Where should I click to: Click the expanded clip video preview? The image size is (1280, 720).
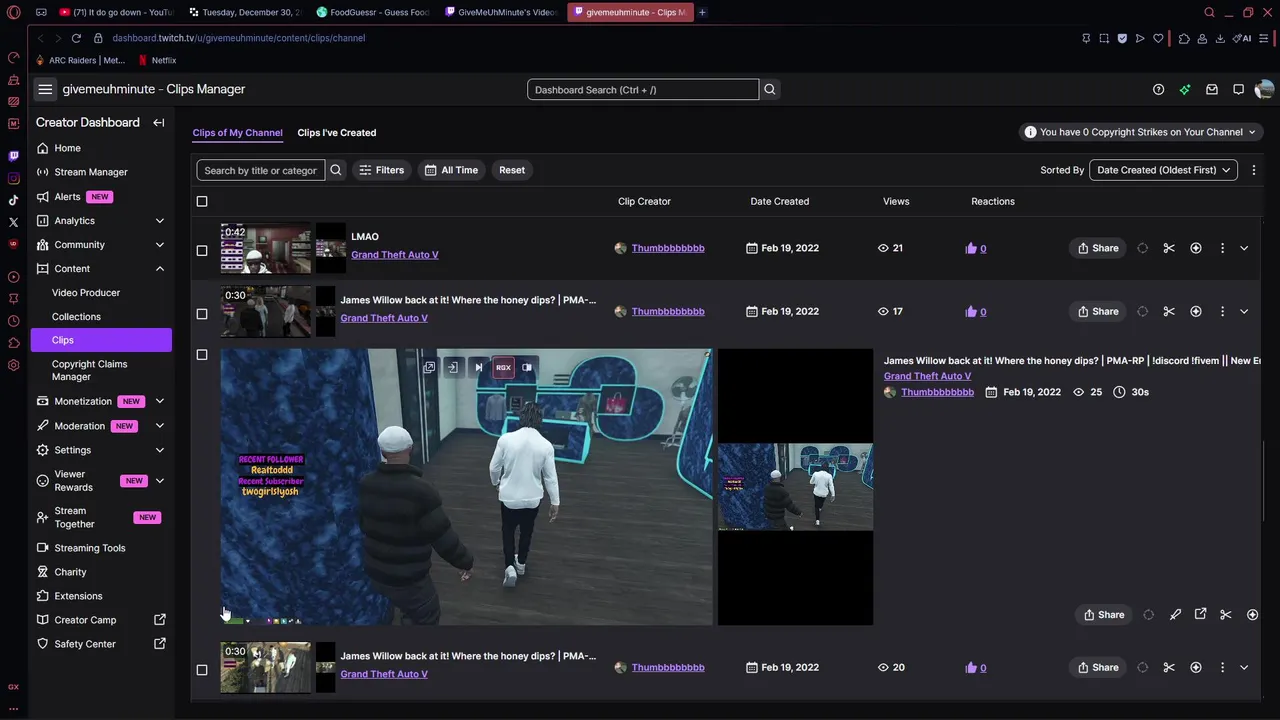pos(467,487)
